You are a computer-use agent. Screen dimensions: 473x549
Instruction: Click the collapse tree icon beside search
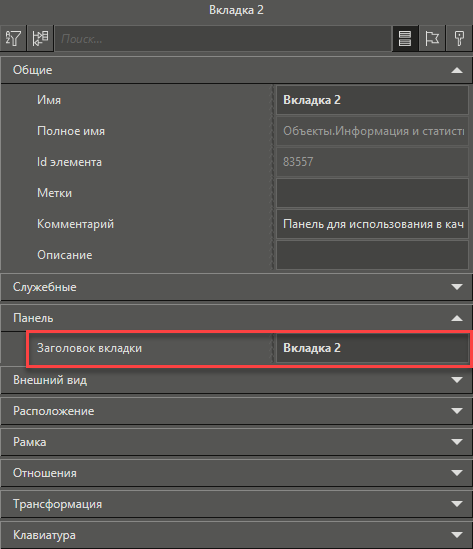coord(40,38)
